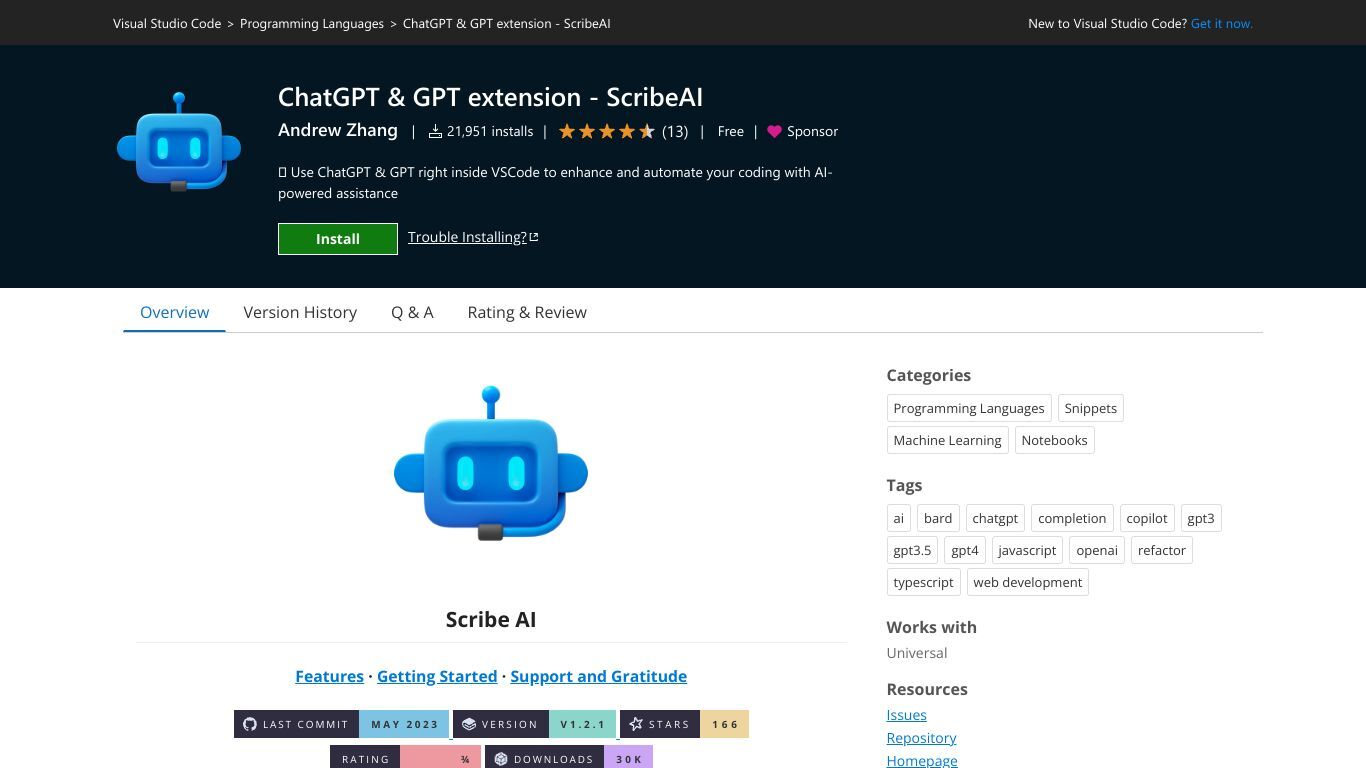Go to Programming Languages breadcrumb

click(x=312, y=23)
